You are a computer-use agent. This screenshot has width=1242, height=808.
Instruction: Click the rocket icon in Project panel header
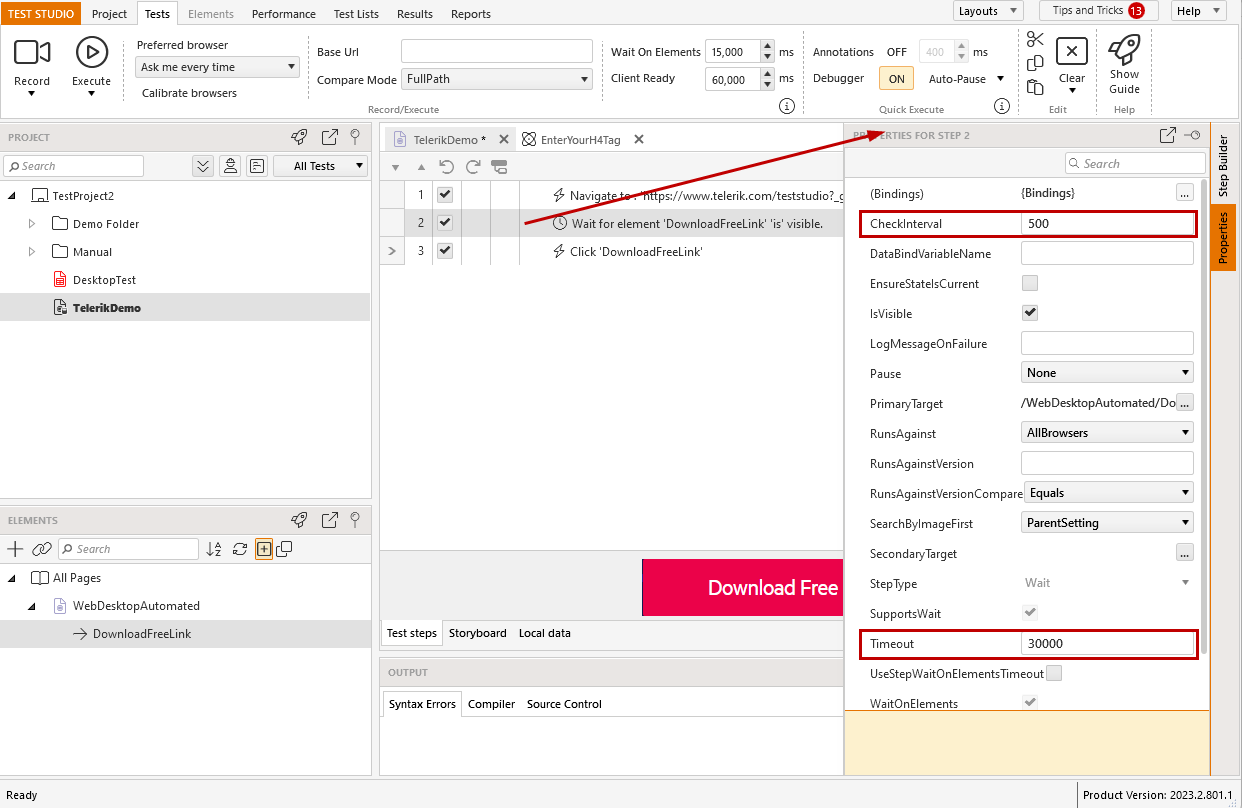(299, 137)
